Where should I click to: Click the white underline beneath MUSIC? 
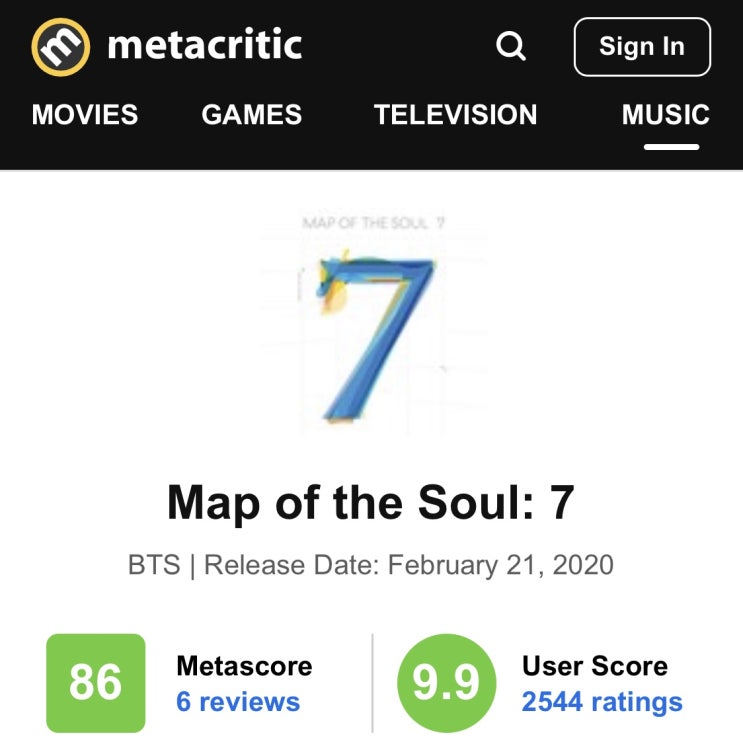point(671,147)
